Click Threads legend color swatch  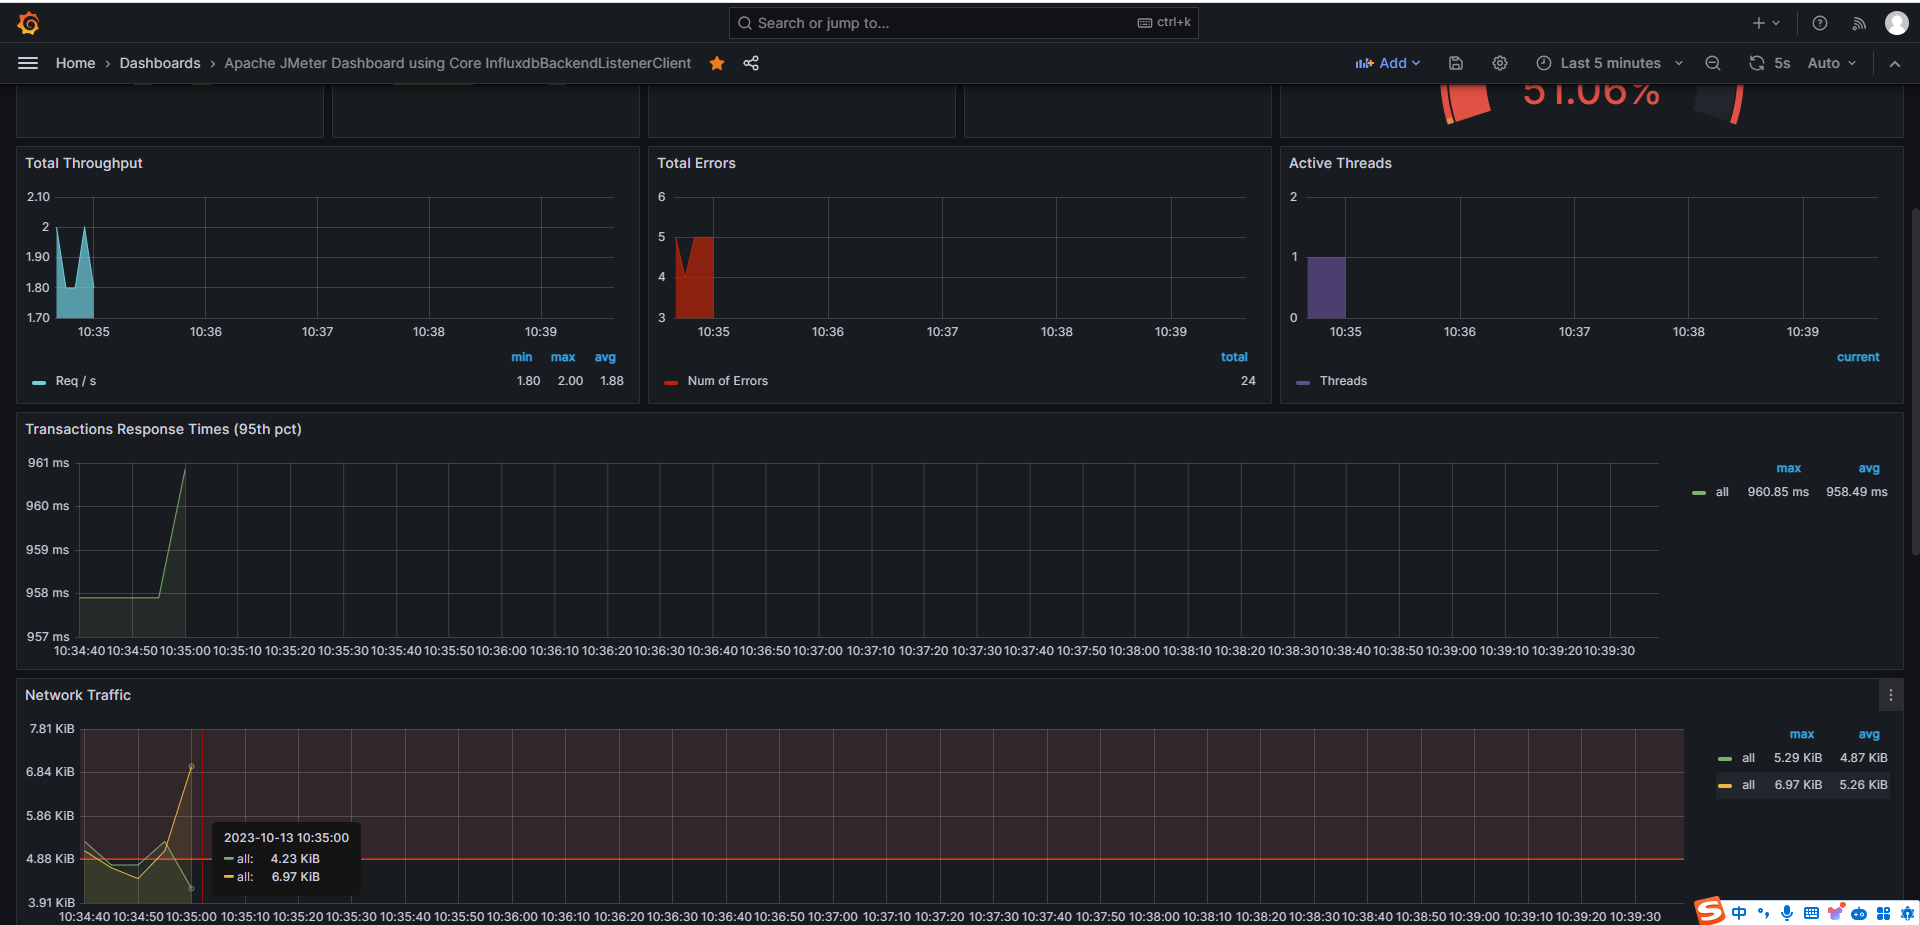1303,382
